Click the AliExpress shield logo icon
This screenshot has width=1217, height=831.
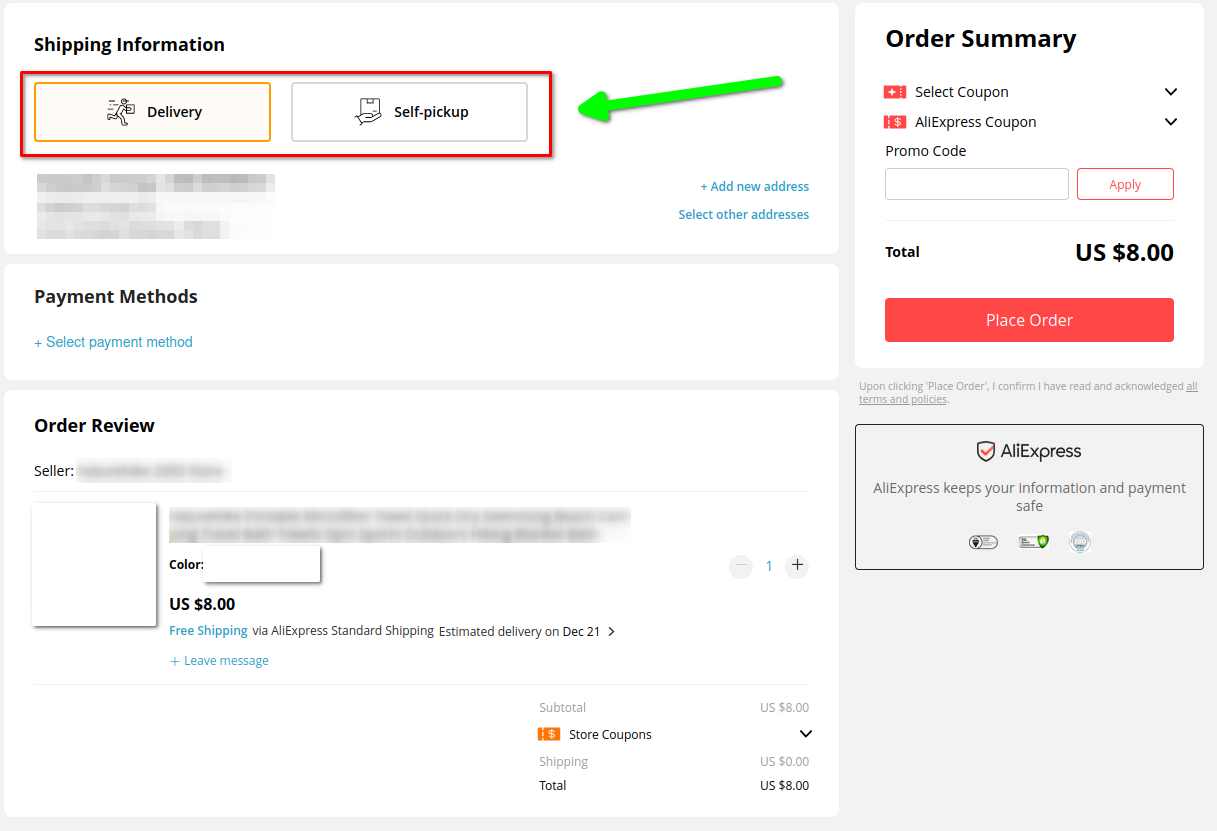986,451
